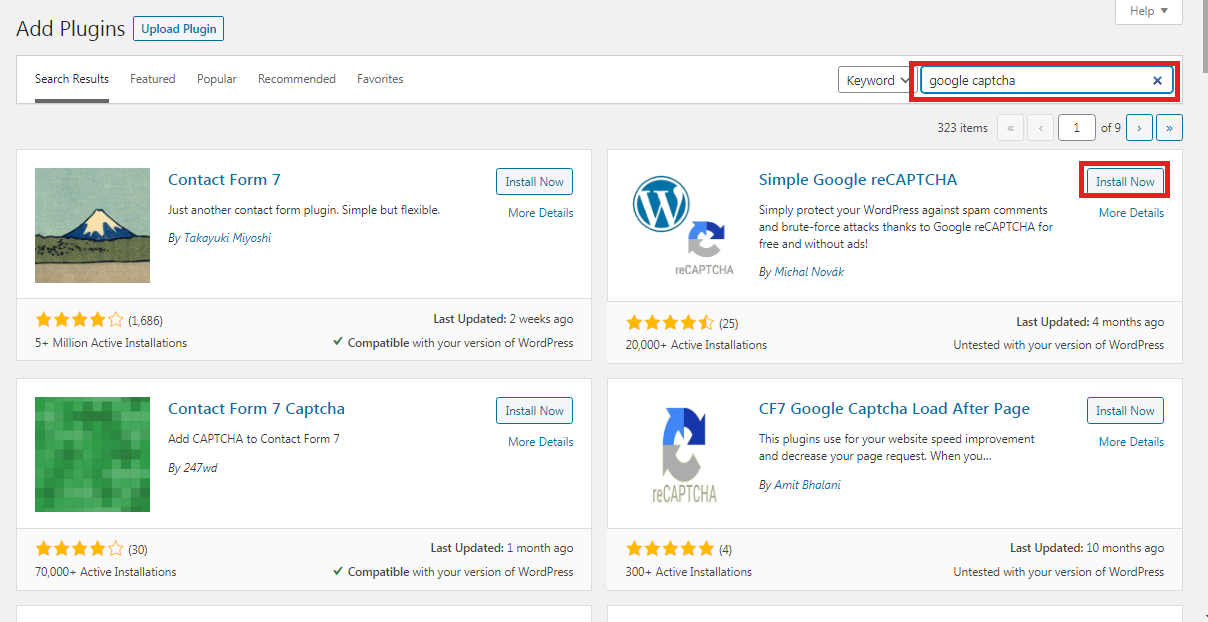1208x622 pixels.
Task: Click the Contact Form 7 star rating
Action: [79, 320]
